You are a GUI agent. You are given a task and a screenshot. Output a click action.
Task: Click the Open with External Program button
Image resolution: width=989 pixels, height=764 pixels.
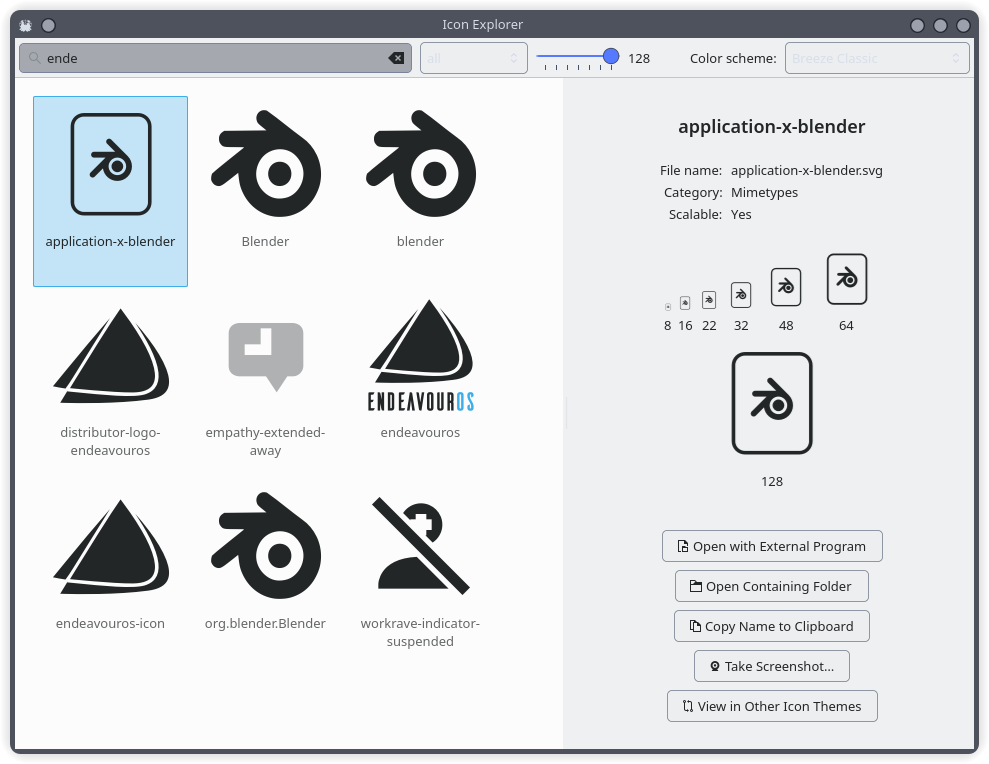[x=771, y=546]
